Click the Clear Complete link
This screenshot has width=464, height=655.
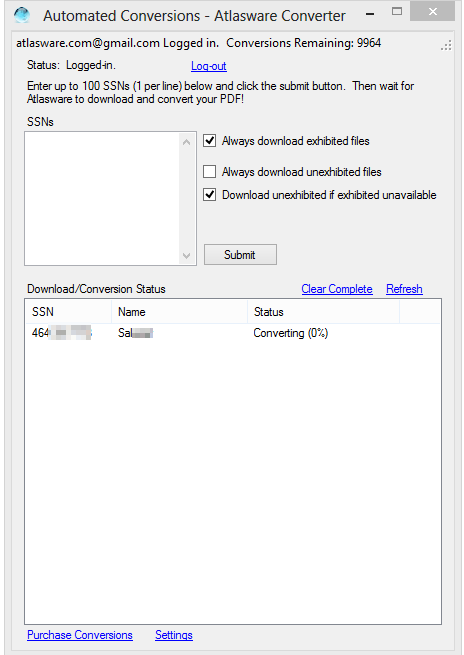click(337, 289)
